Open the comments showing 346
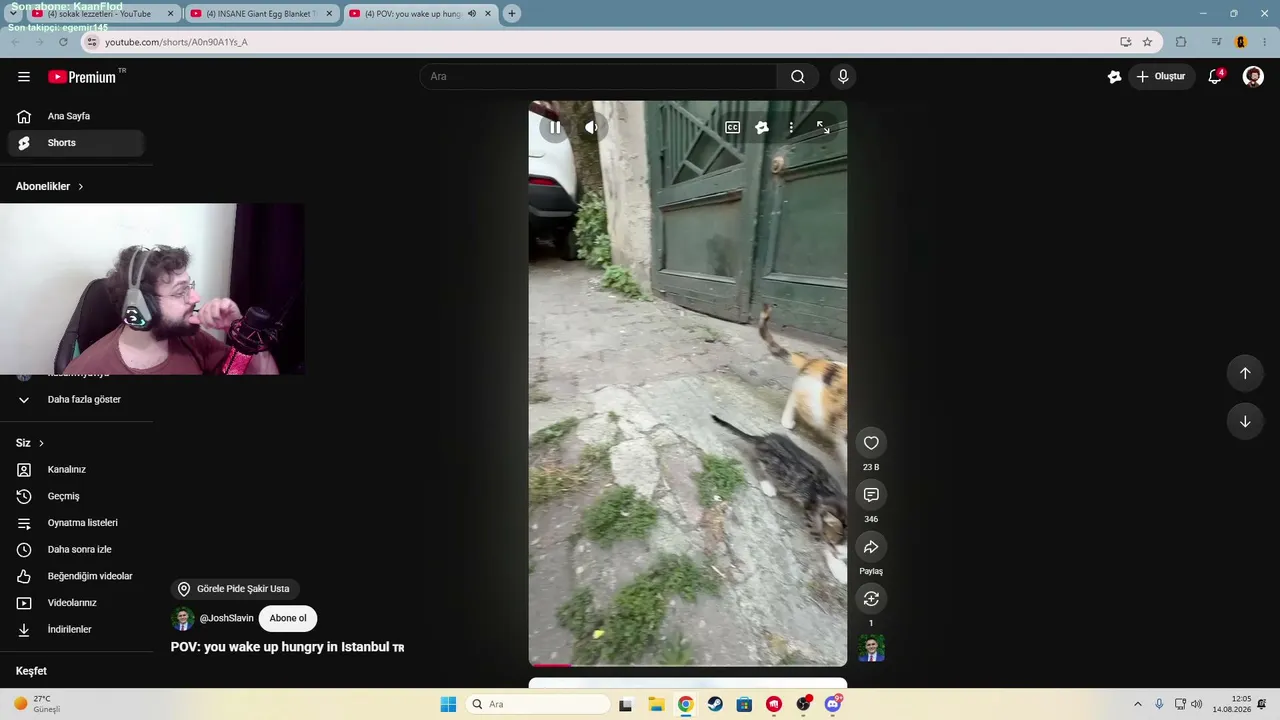The image size is (1280, 720). pyautogui.click(x=871, y=495)
